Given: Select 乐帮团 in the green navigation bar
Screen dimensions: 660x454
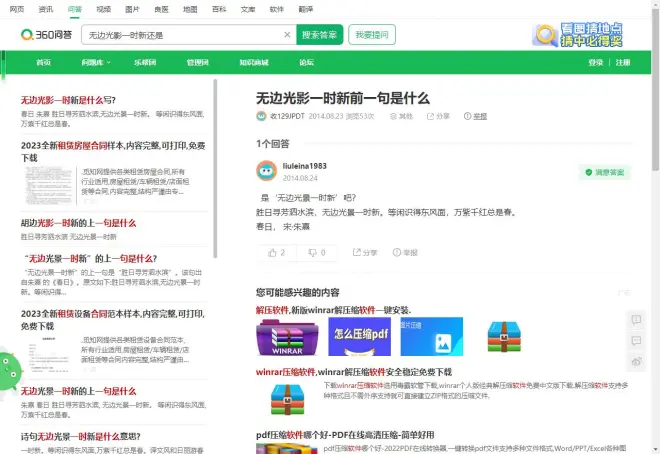Looking at the screenshot, I should coord(145,62).
